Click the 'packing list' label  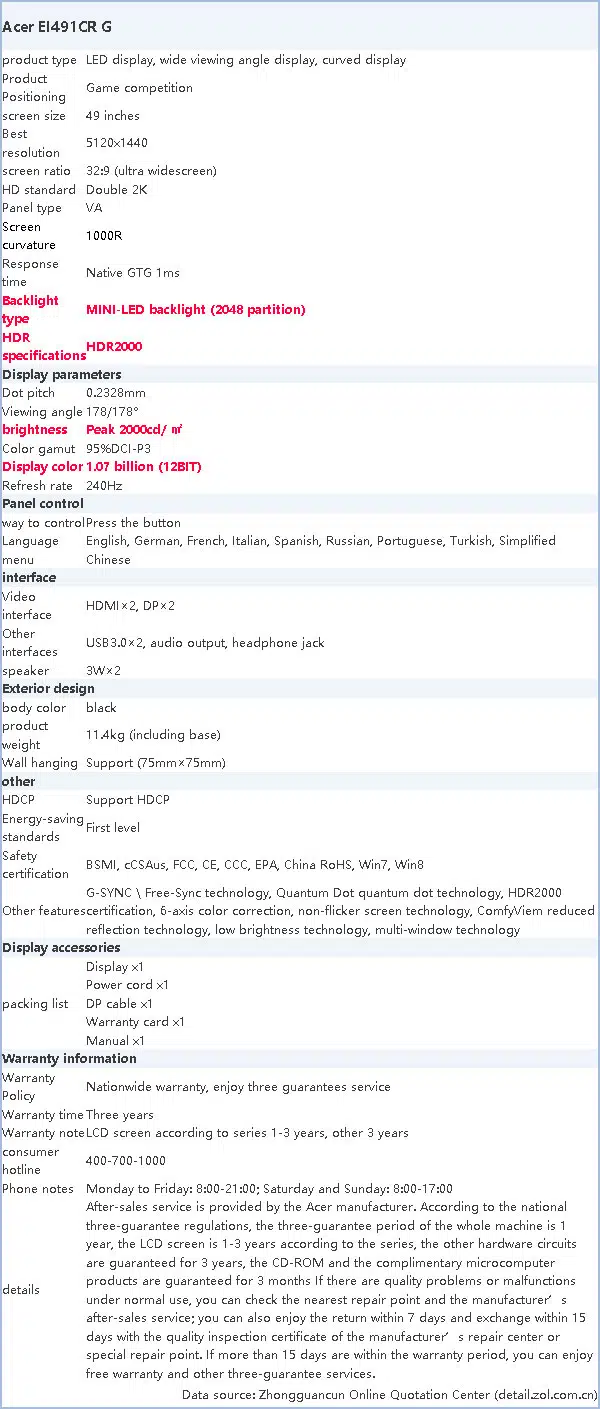click(35, 1004)
